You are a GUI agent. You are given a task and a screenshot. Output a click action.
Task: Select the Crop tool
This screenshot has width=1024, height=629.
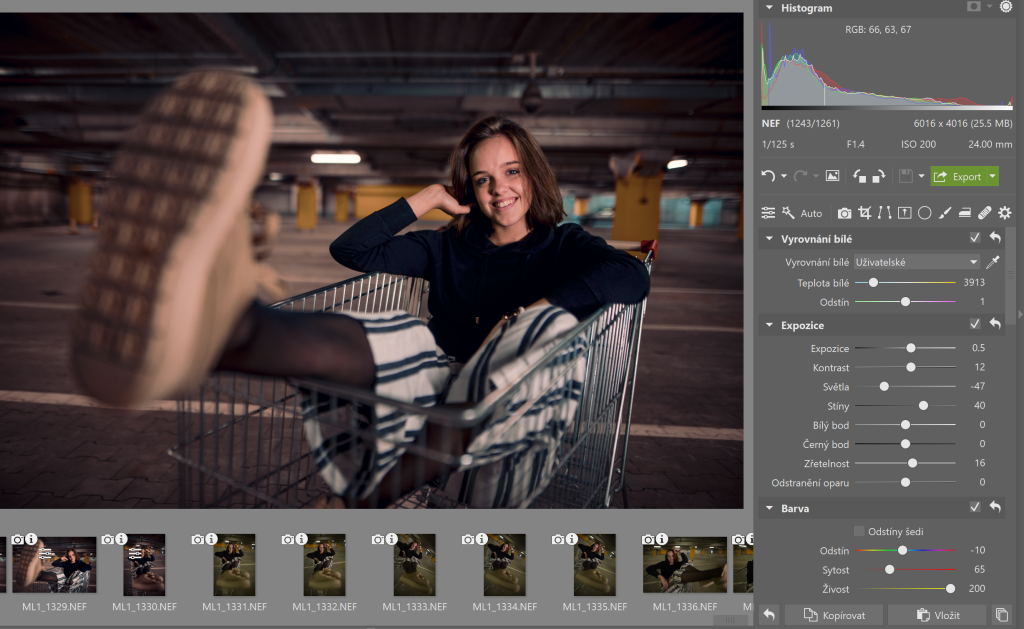865,213
